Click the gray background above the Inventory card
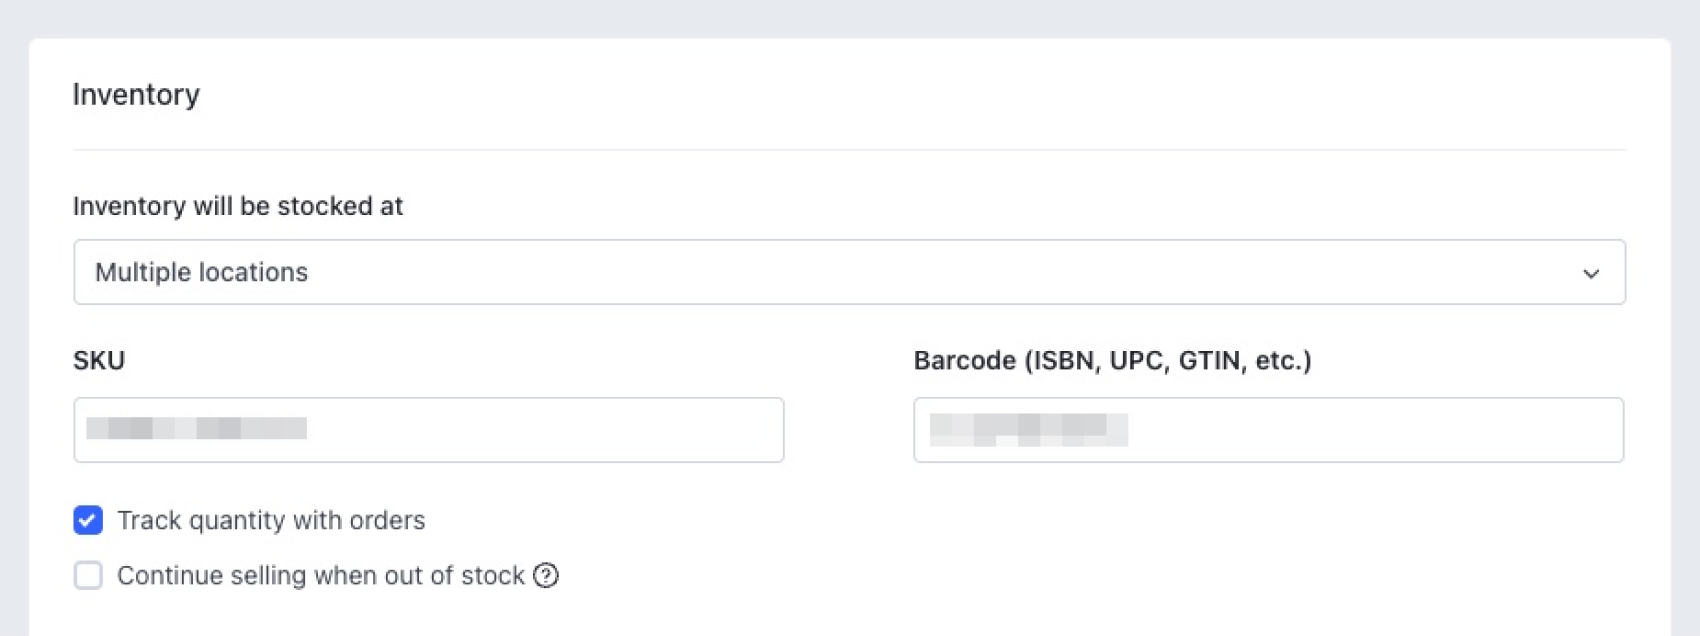Viewport: 1700px width, 636px height. click(849, 17)
